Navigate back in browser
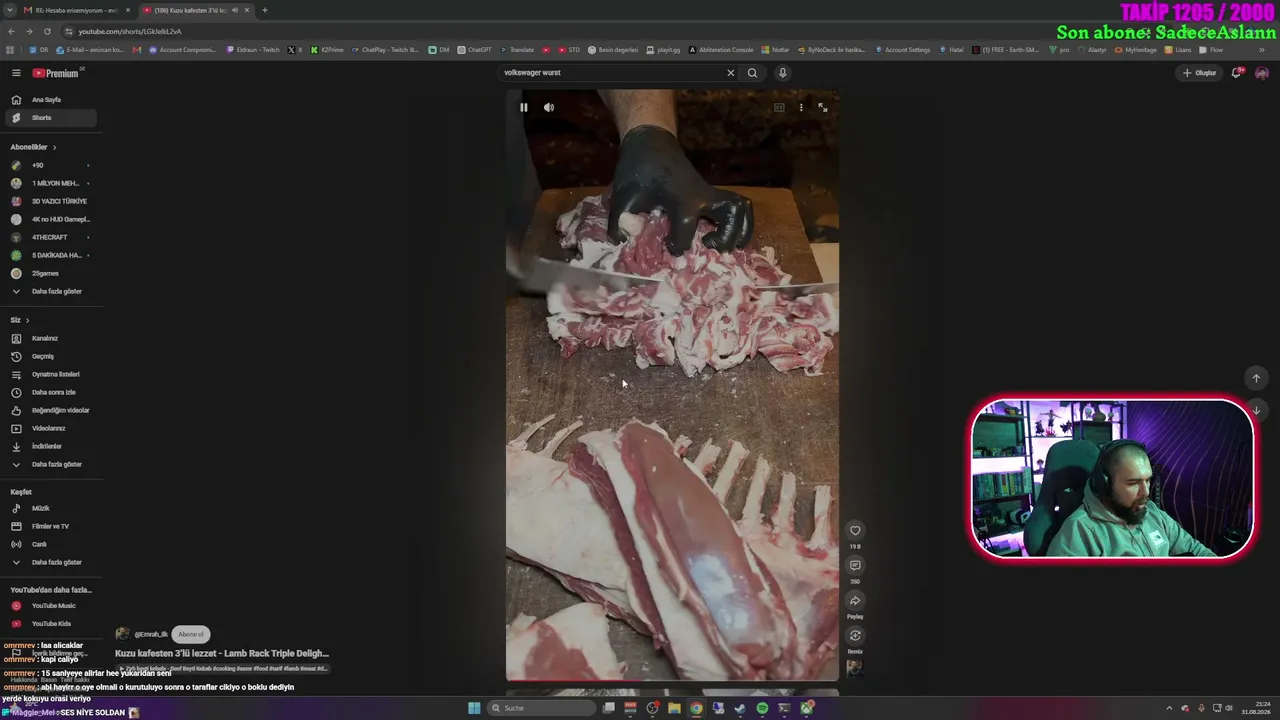Image resolution: width=1280 pixels, height=720 pixels. (11, 31)
